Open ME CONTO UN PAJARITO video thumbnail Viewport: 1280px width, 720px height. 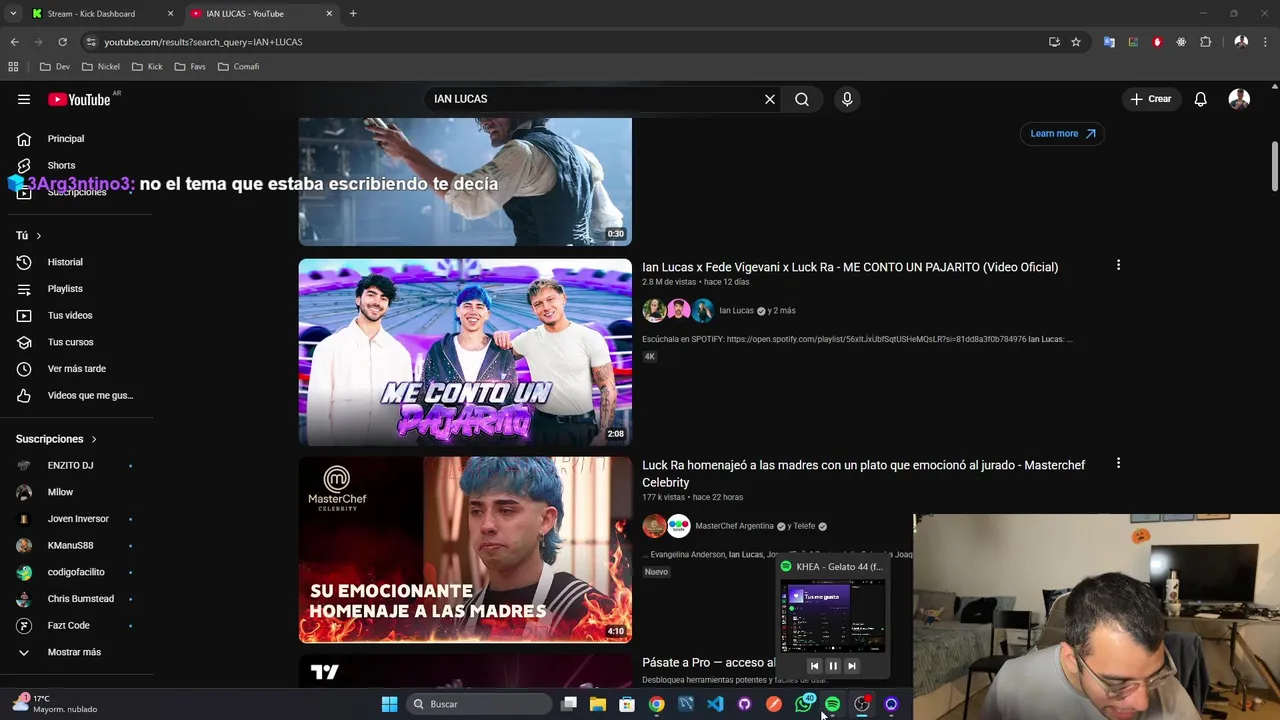coord(465,352)
